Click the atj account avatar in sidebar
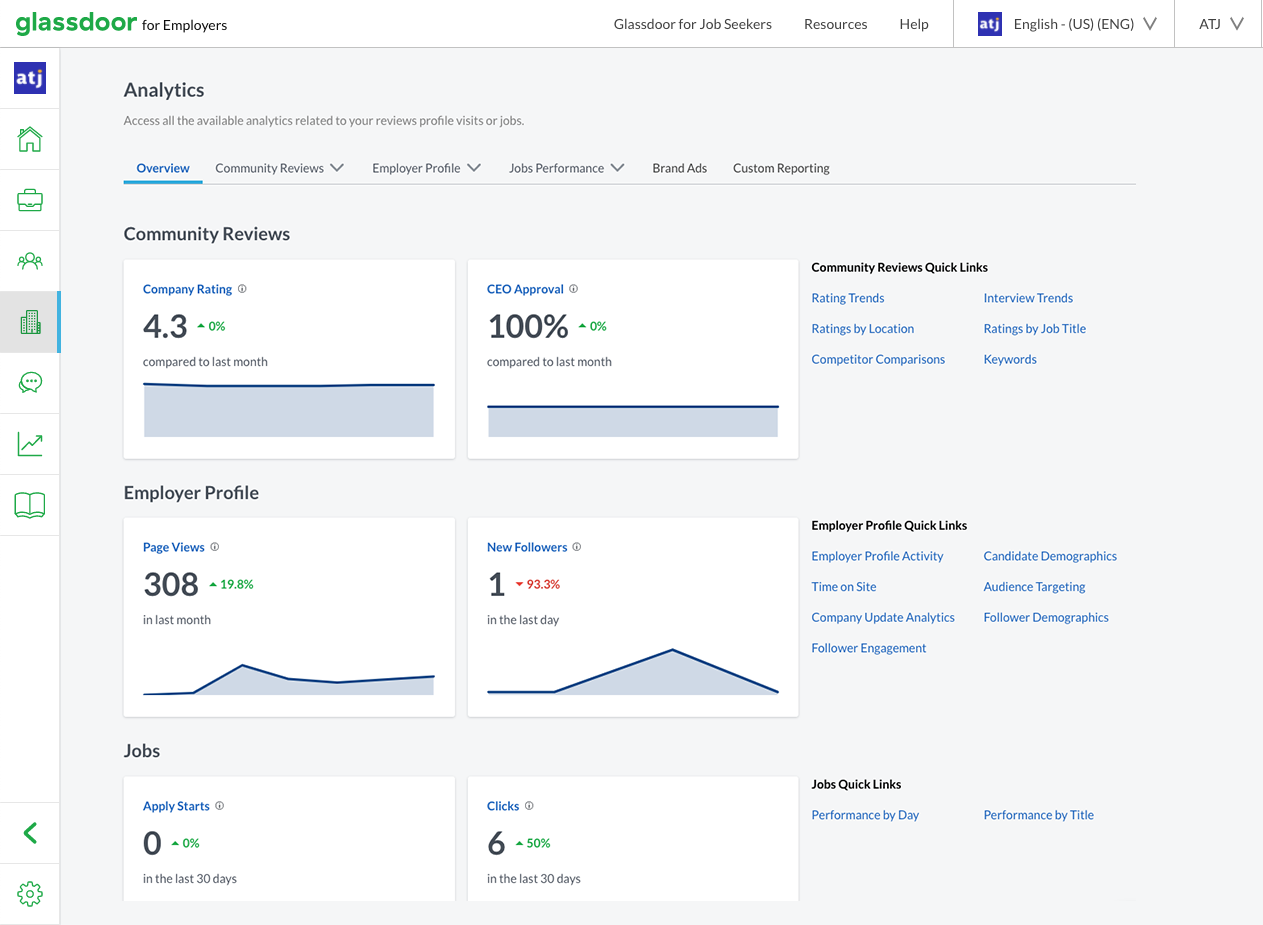Viewport: 1263px width, 925px height. (x=30, y=76)
